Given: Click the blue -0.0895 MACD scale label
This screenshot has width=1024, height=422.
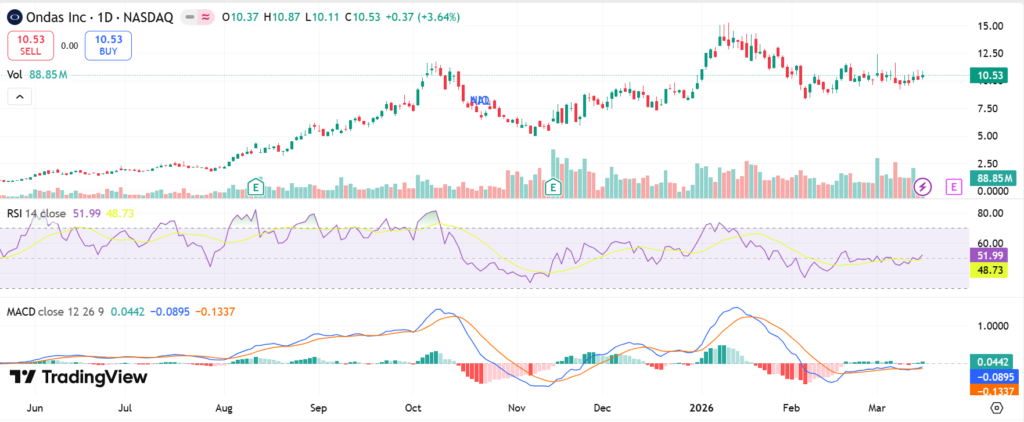Looking at the screenshot, I should click(x=993, y=376).
